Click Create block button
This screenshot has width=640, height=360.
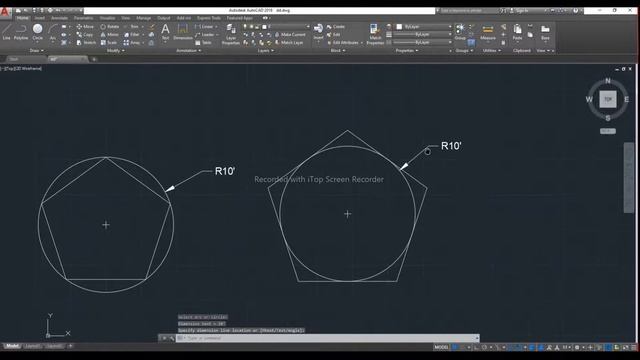tap(336, 27)
